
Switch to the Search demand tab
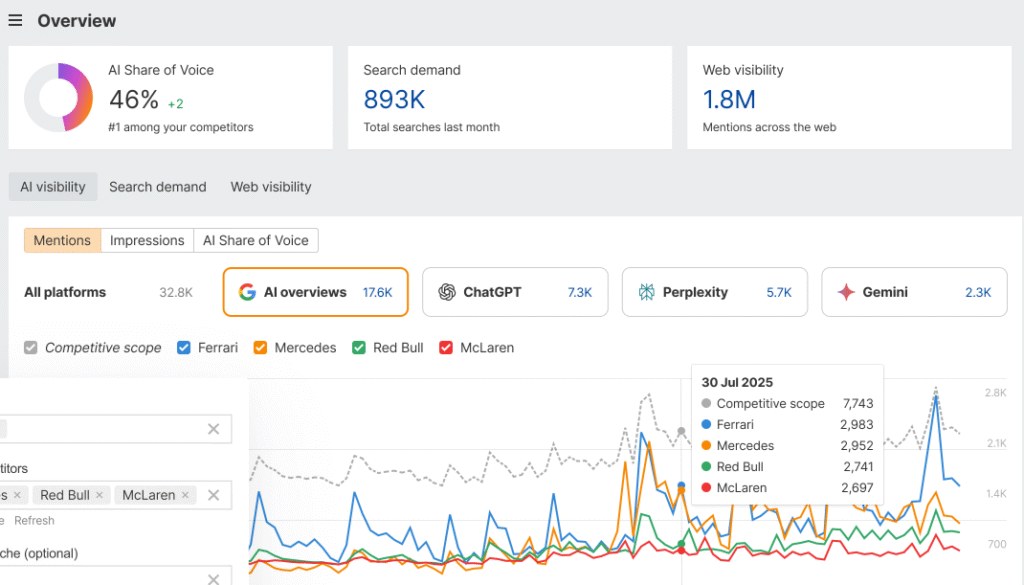click(157, 187)
